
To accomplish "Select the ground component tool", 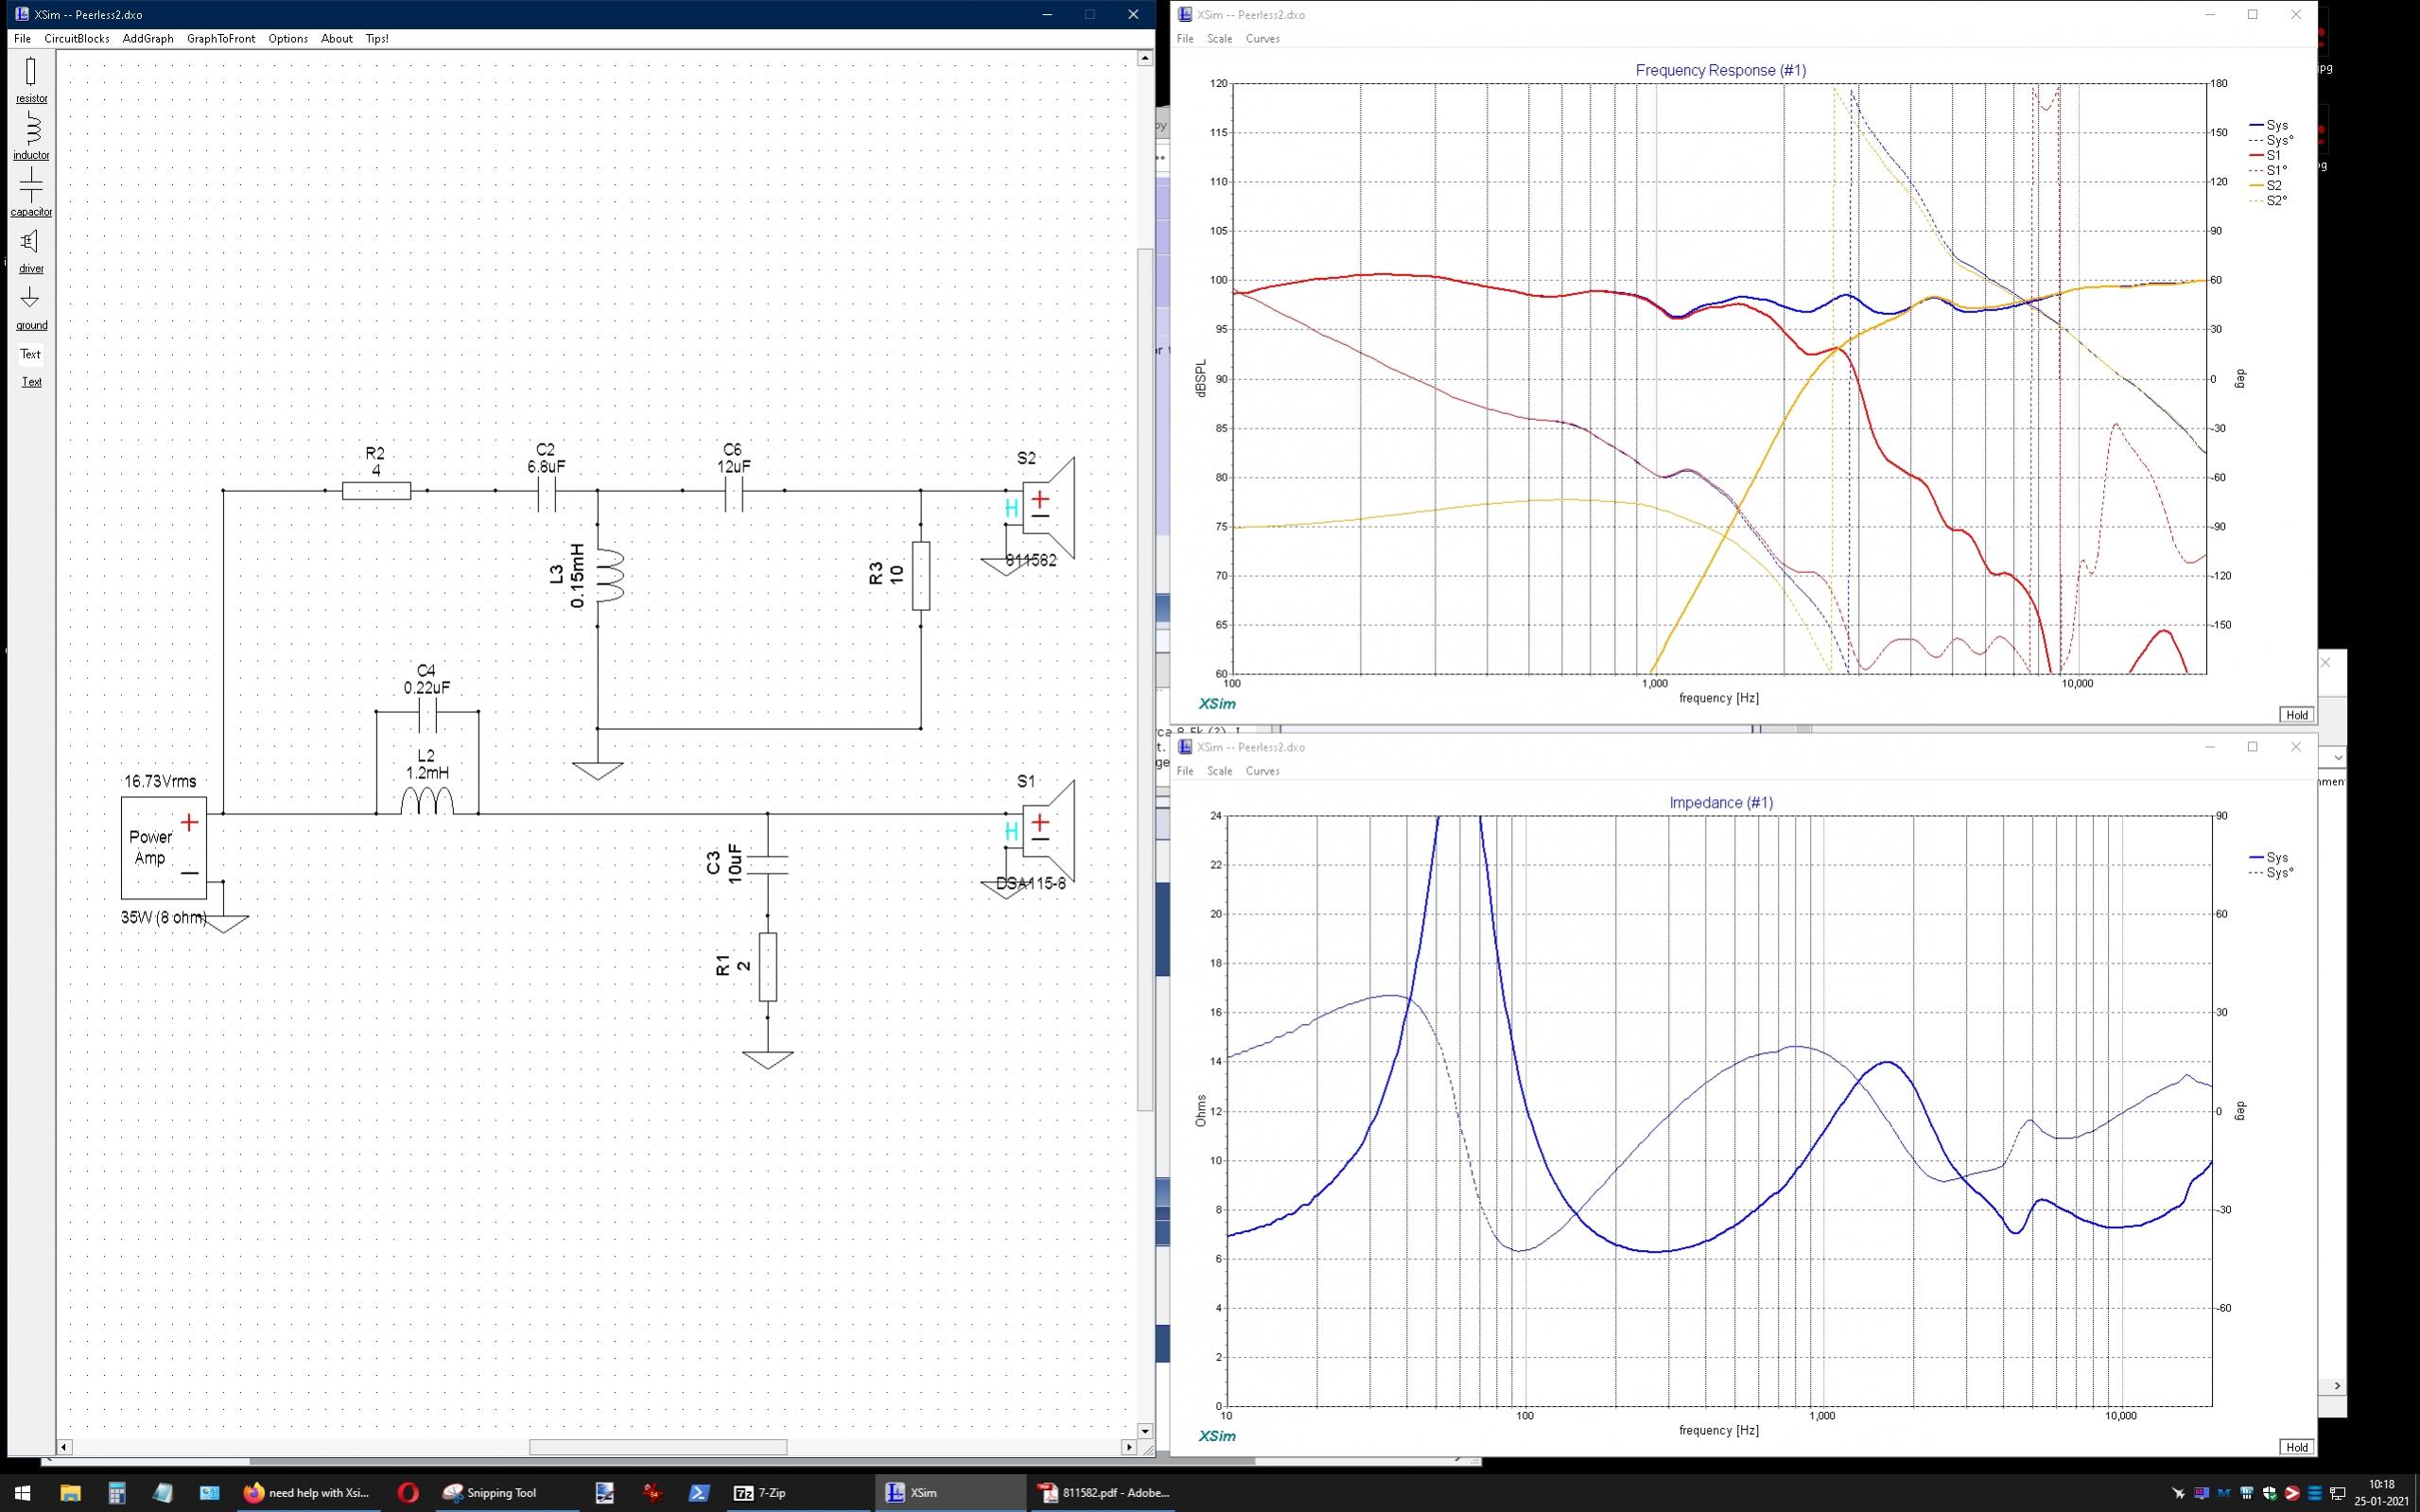I will point(31,307).
